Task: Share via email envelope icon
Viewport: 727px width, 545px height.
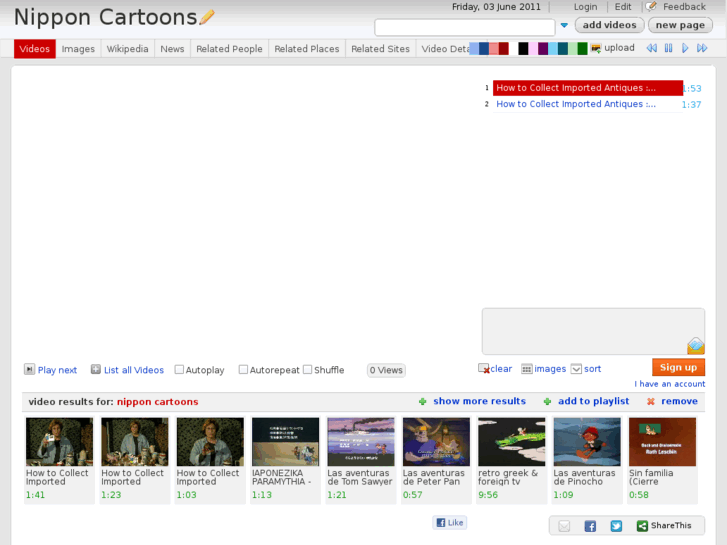Action: pos(564,526)
